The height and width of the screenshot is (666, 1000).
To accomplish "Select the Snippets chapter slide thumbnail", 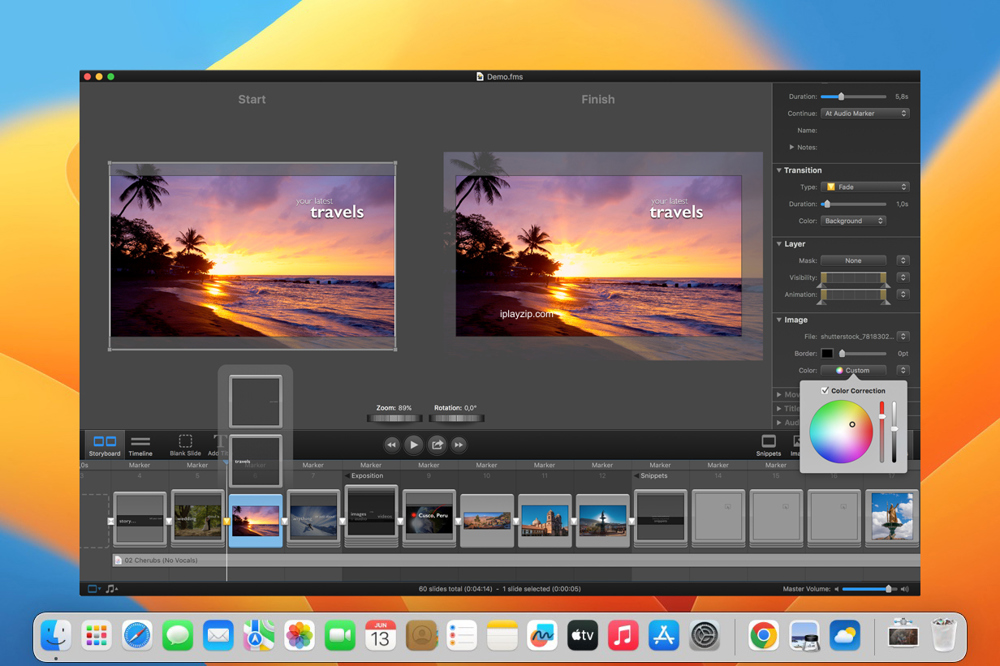I will pos(661,519).
